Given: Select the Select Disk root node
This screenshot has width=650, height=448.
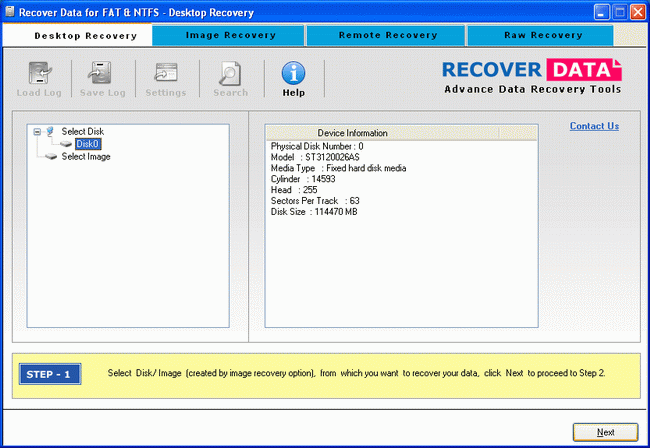Looking at the screenshot, I should (82, 132).
